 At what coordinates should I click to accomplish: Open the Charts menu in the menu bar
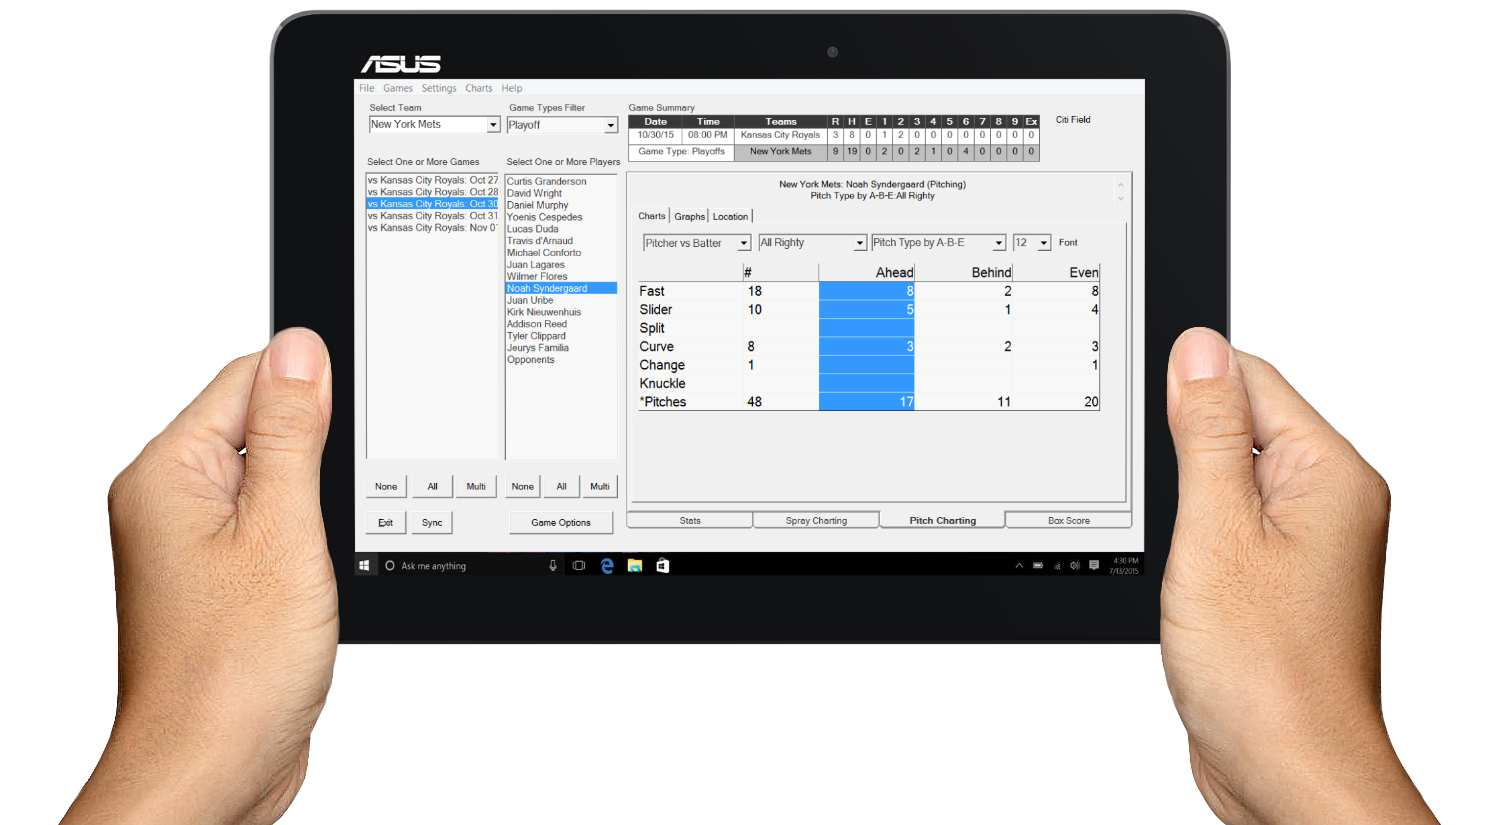(479, 88)
